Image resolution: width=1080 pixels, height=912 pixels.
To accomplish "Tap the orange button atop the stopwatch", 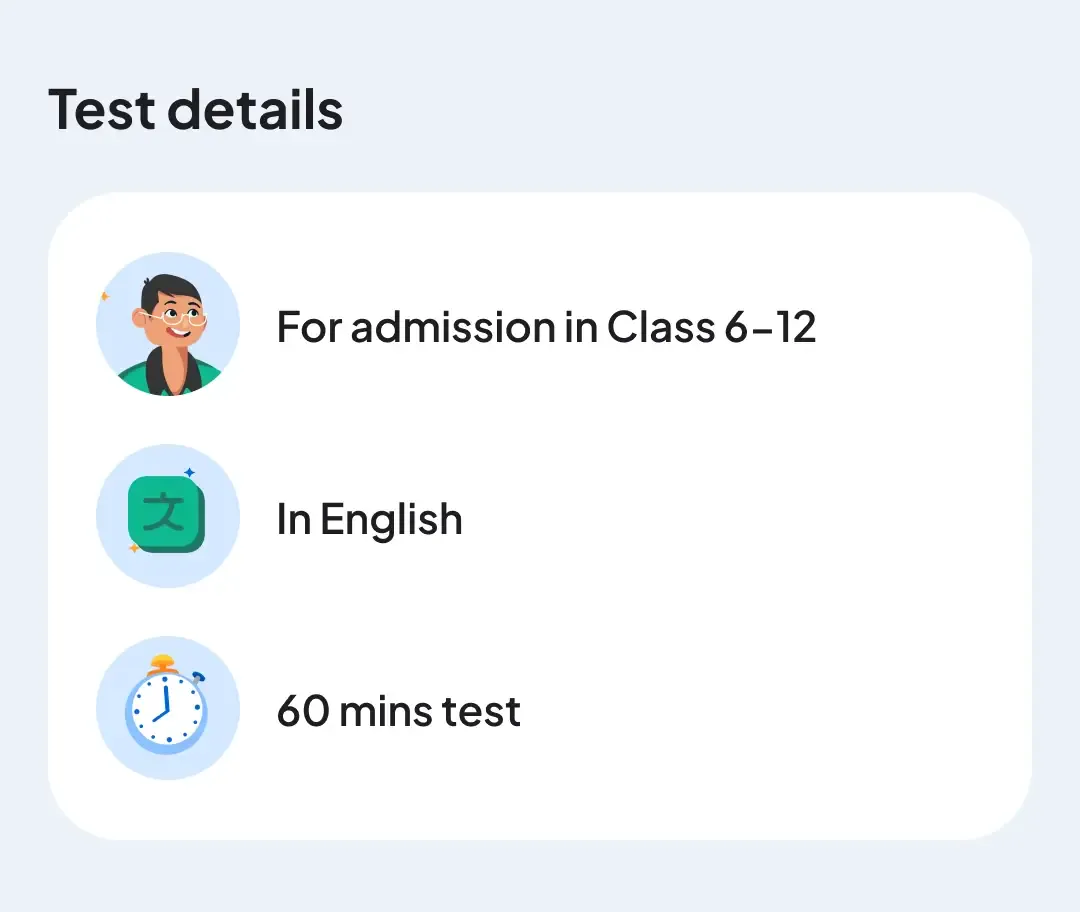I will click(x=162, y=664).
